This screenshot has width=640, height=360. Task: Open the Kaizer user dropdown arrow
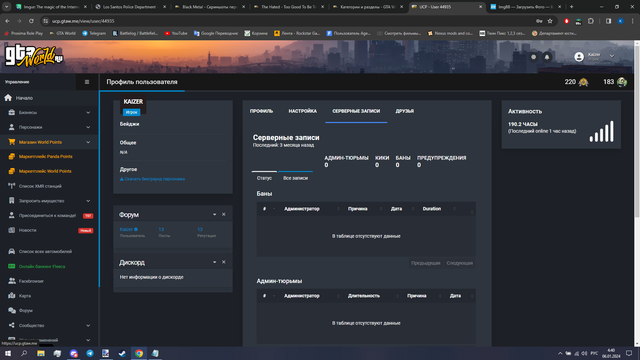point(612,56)
